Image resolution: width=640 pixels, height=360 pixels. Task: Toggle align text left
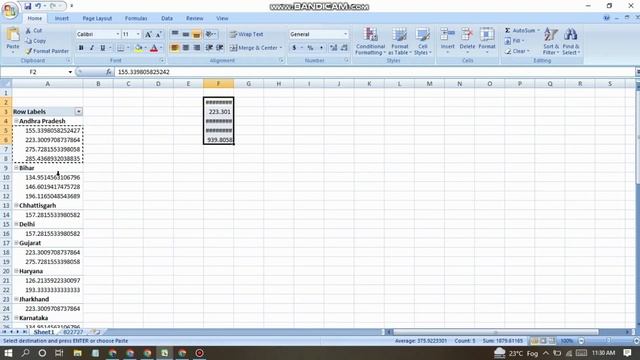(x=175, y=48)
